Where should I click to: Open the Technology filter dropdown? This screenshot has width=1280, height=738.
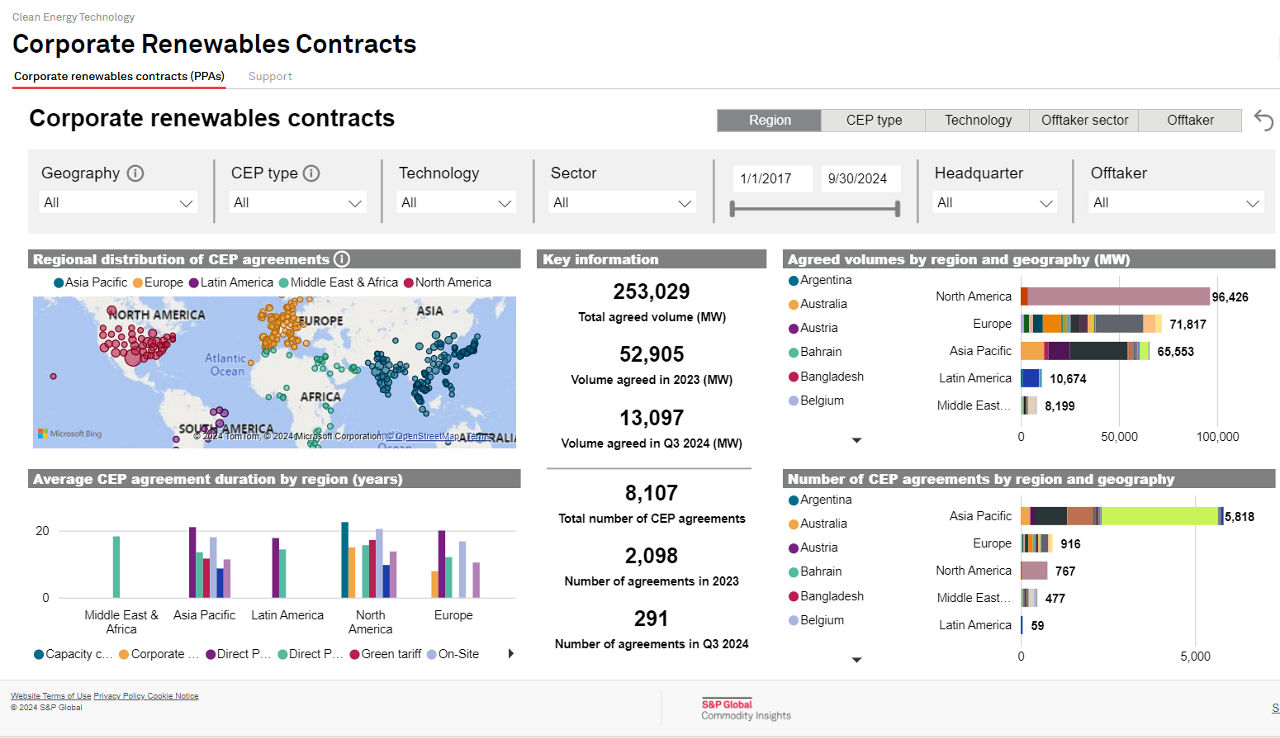click(457, 203)
